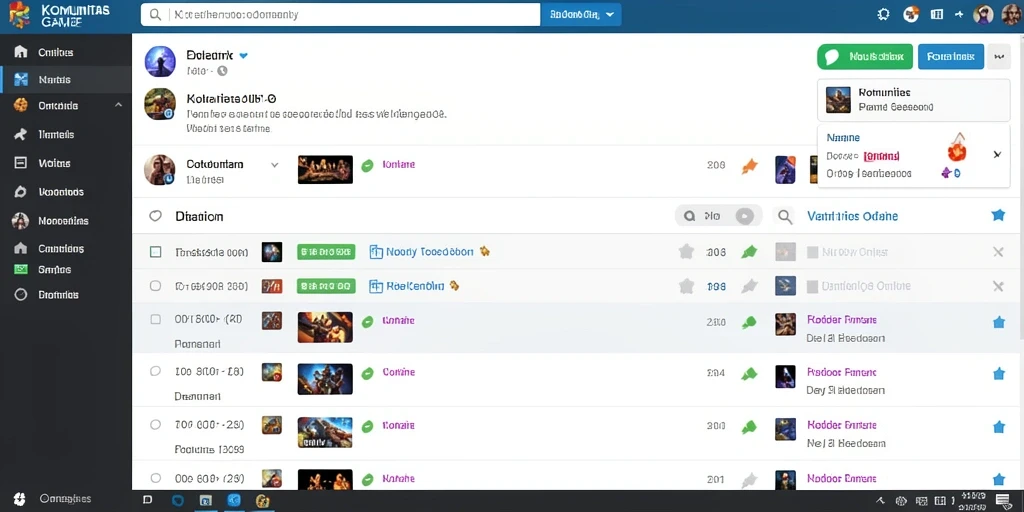1024x512 pixels.
Task: Open Windows Start button in taskbar
Action: pos(20,499)
